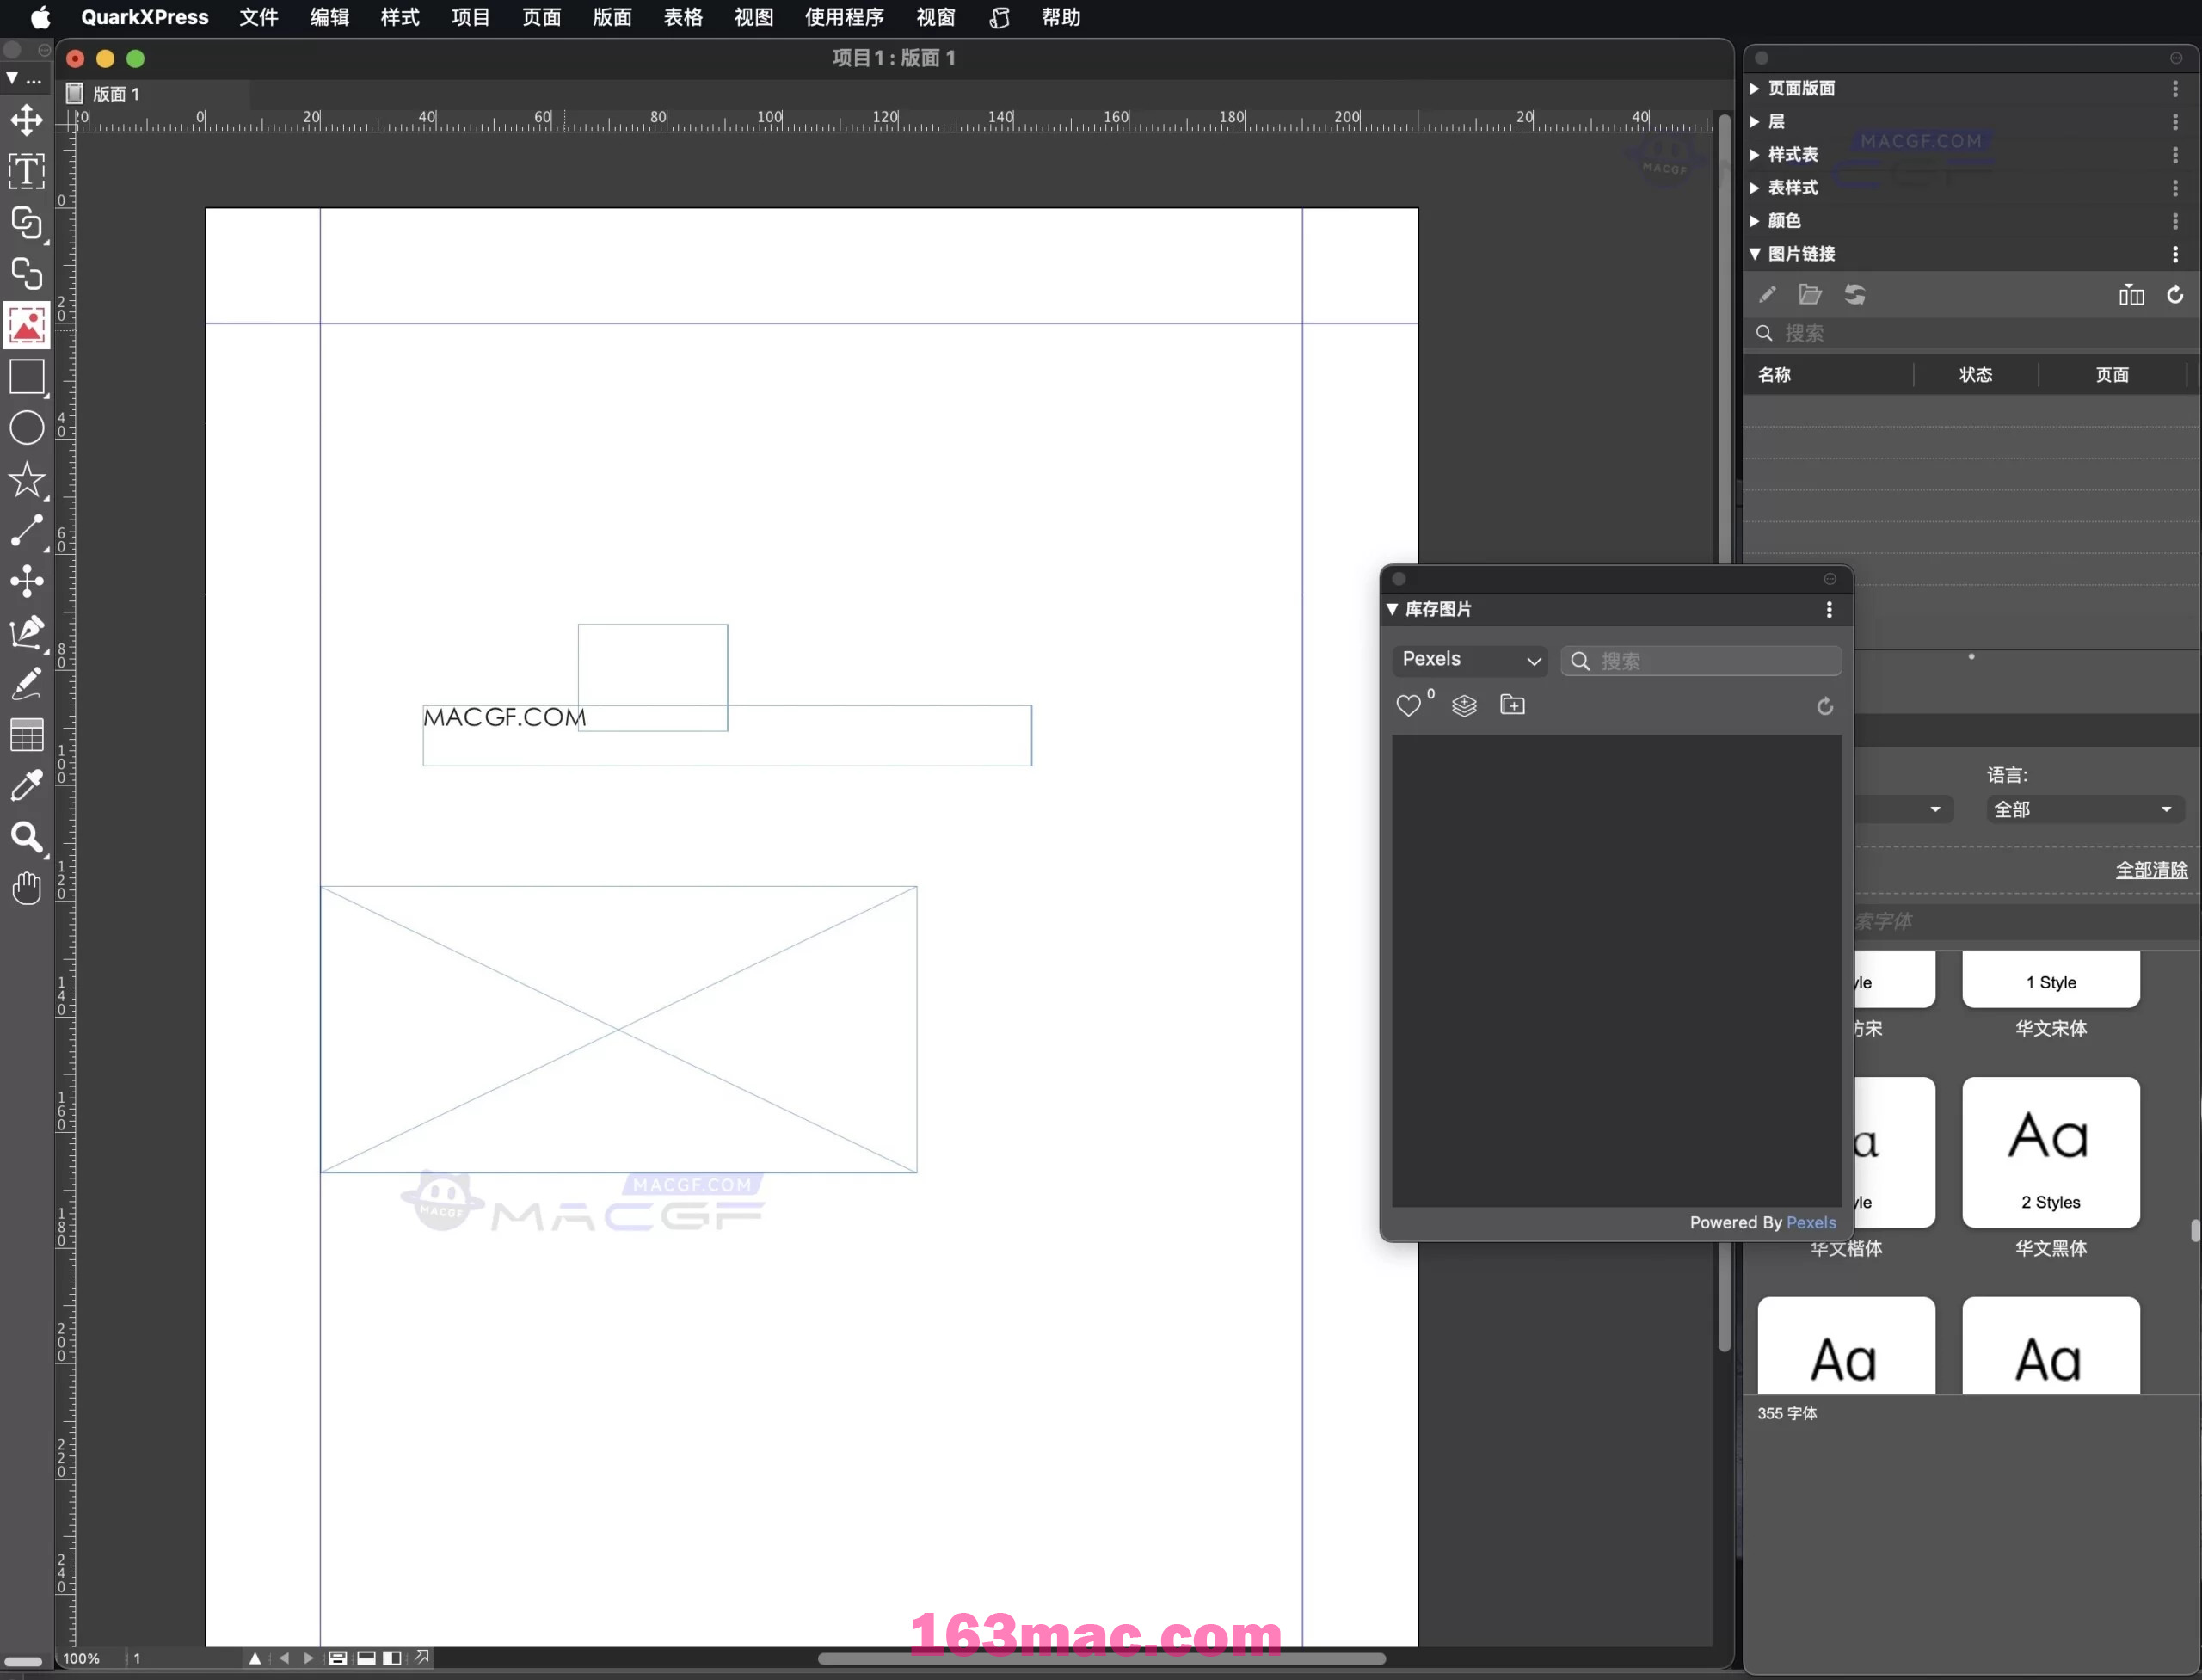
Task: Toggle master page view in status bar
Action: pos(338,1659)
